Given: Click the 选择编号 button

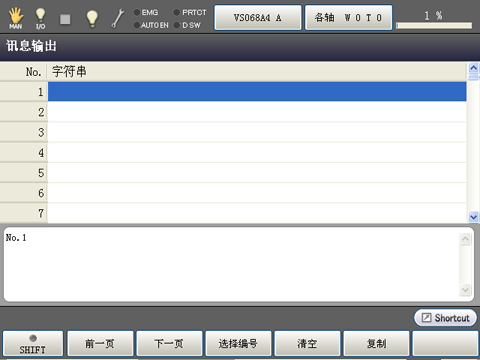Looking at the screenshot, I should [x=238, y=344].
